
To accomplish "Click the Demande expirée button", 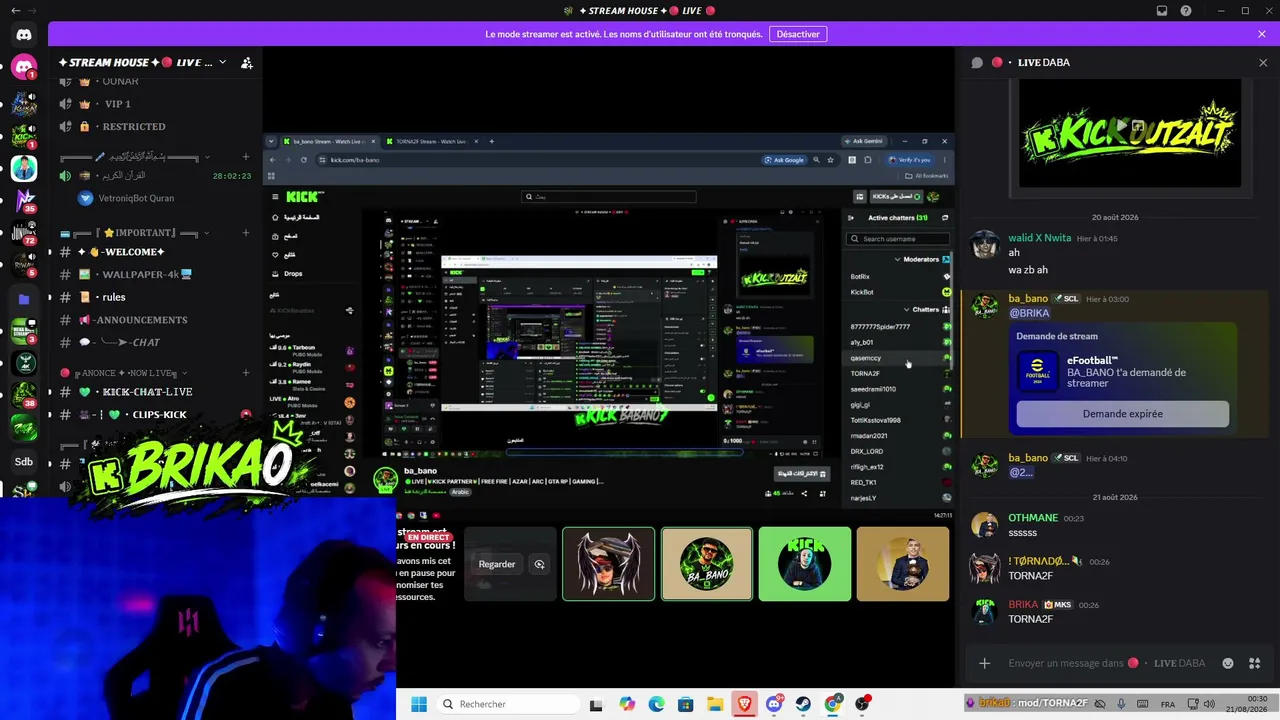I will coord(1122,414).
